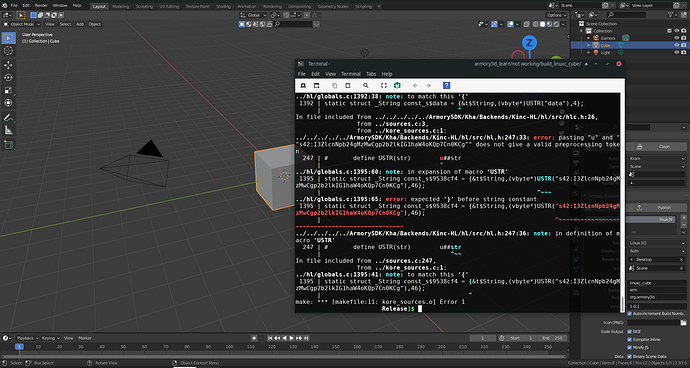Viewport: 690px width, 368px height.
Task: Select solid viewport shading mode
Action: (543, 24)
